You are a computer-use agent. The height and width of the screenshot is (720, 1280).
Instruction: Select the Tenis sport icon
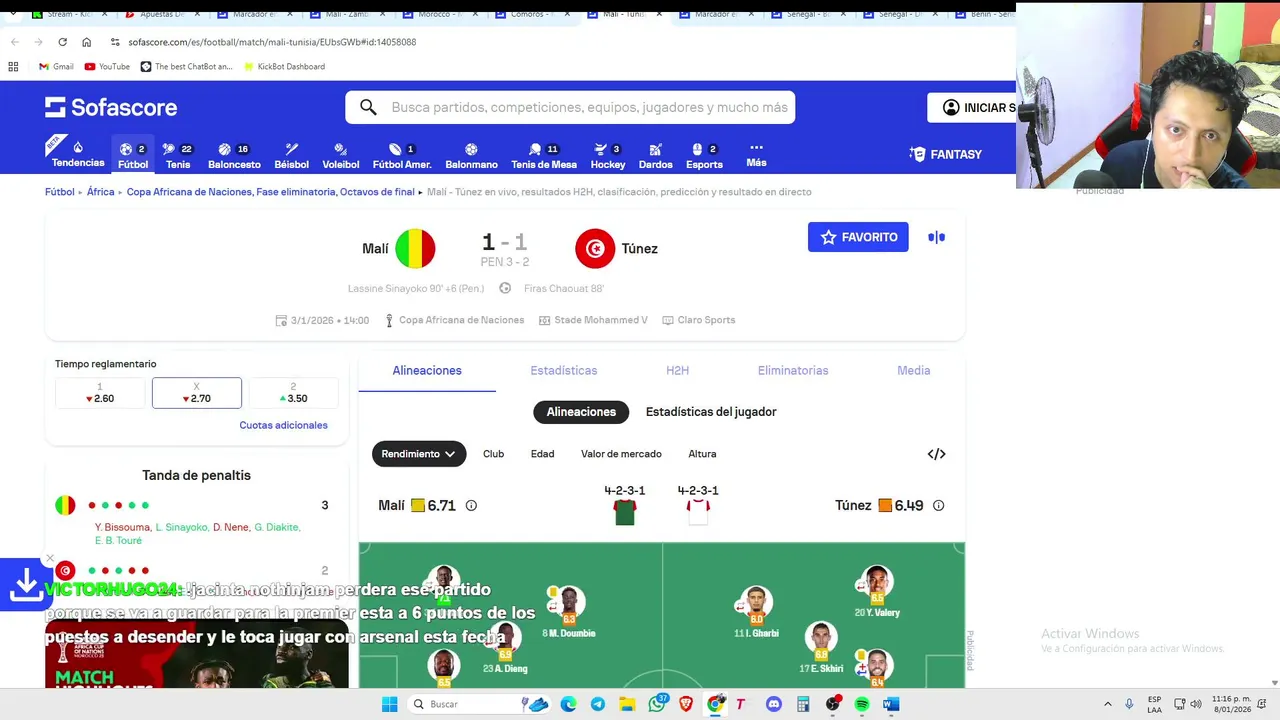pos(178,155)
